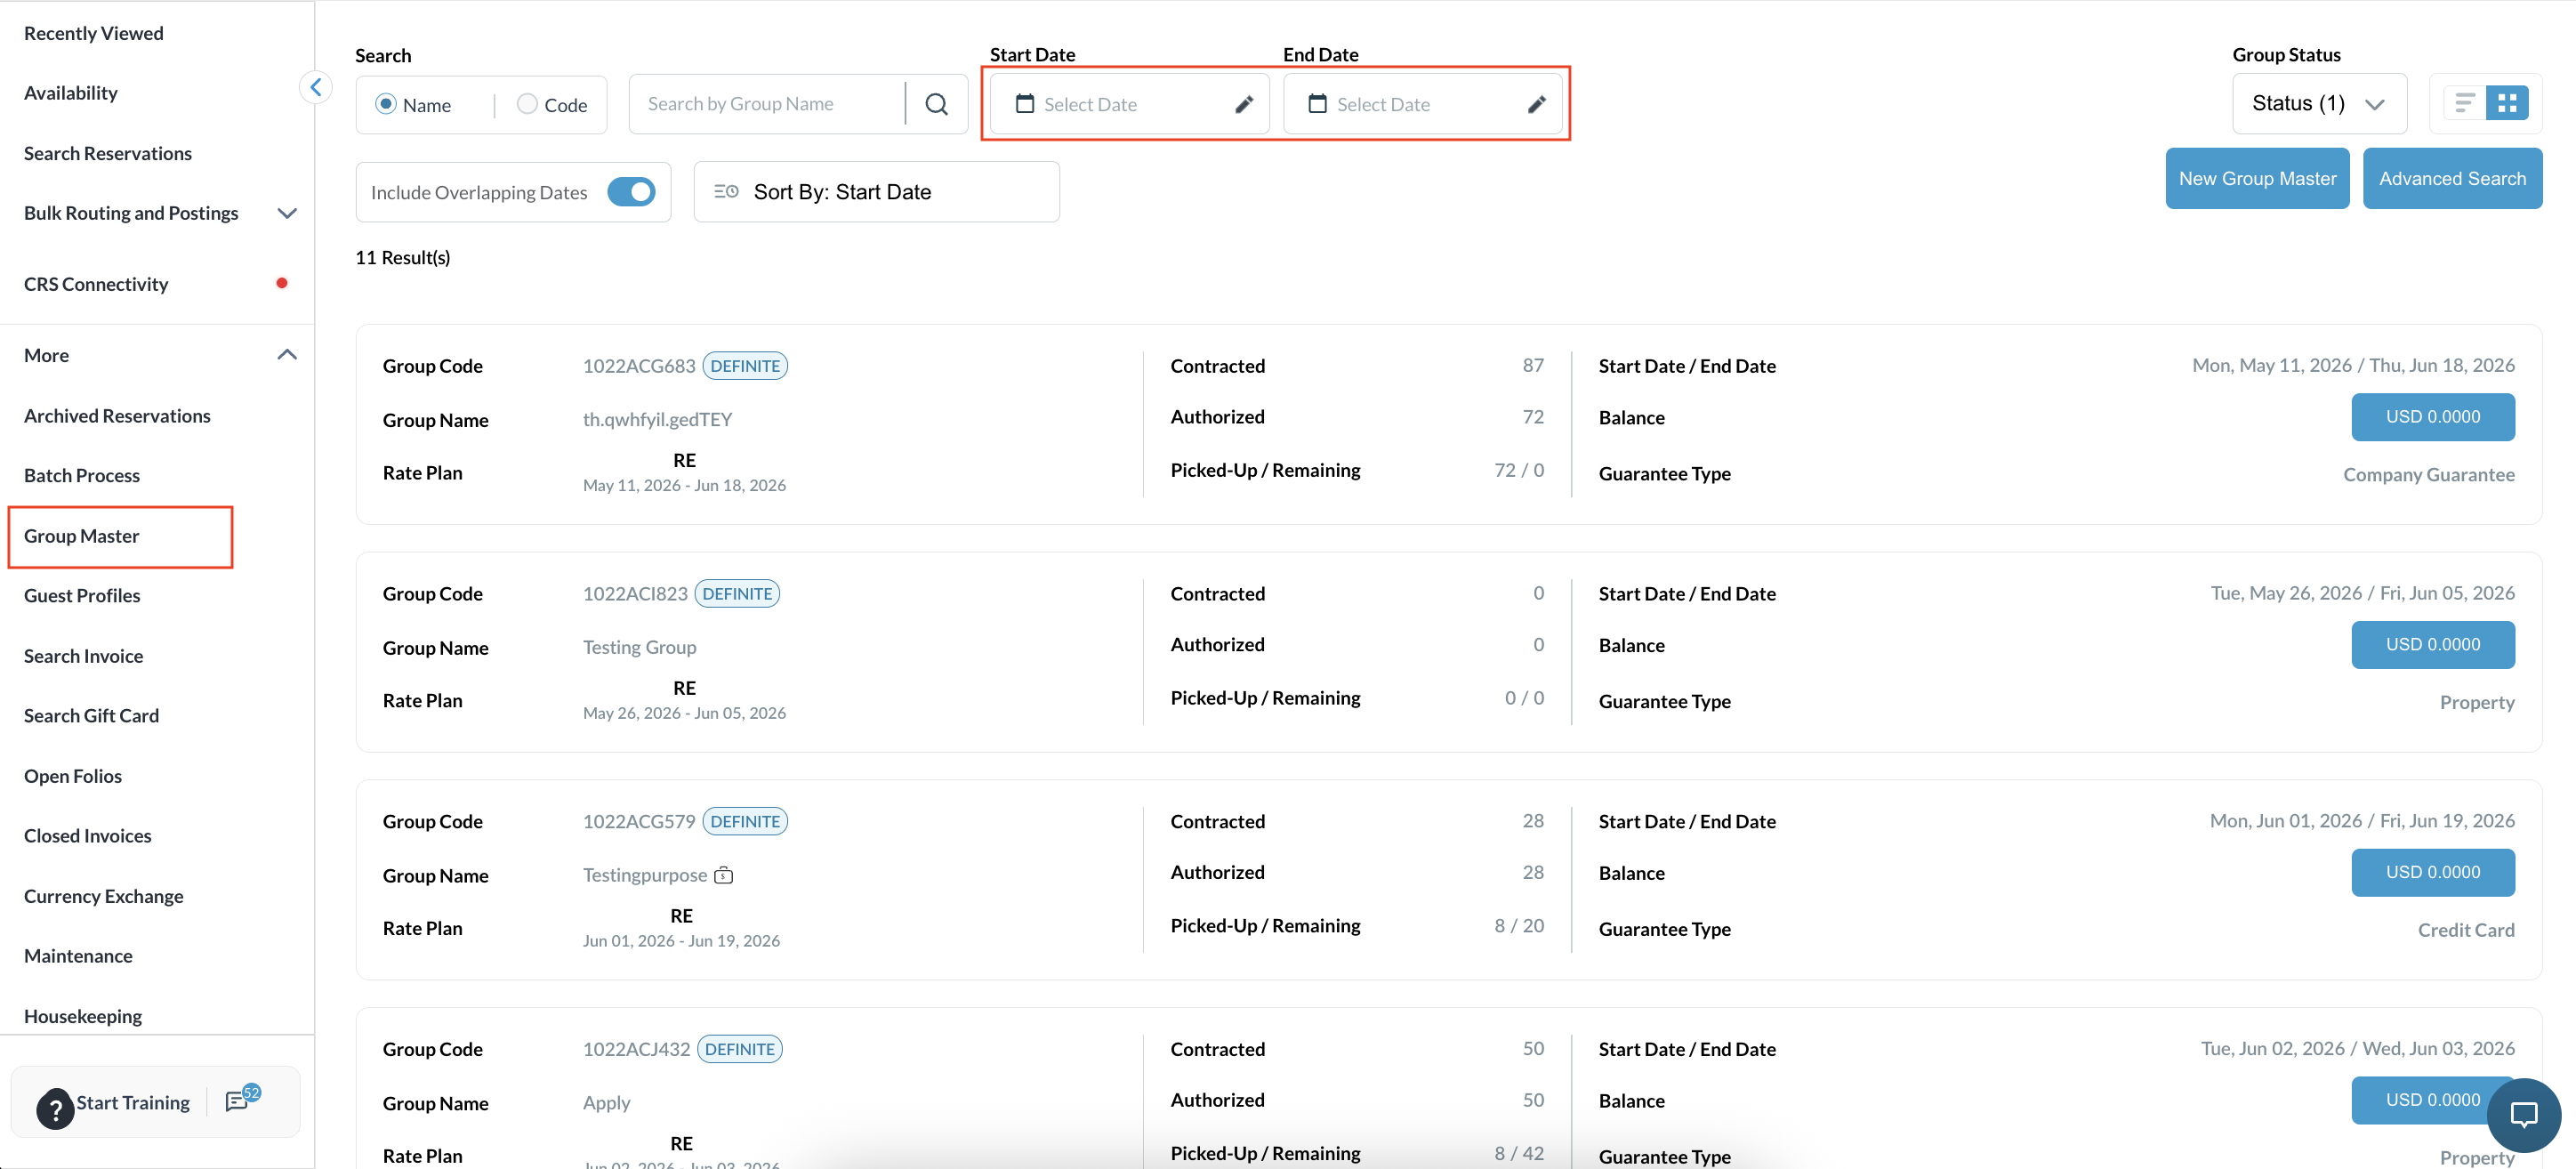Screen dimensions: 2576x1169
Task: Open group code 1022ACG579
Action: [x=639, y=822]
